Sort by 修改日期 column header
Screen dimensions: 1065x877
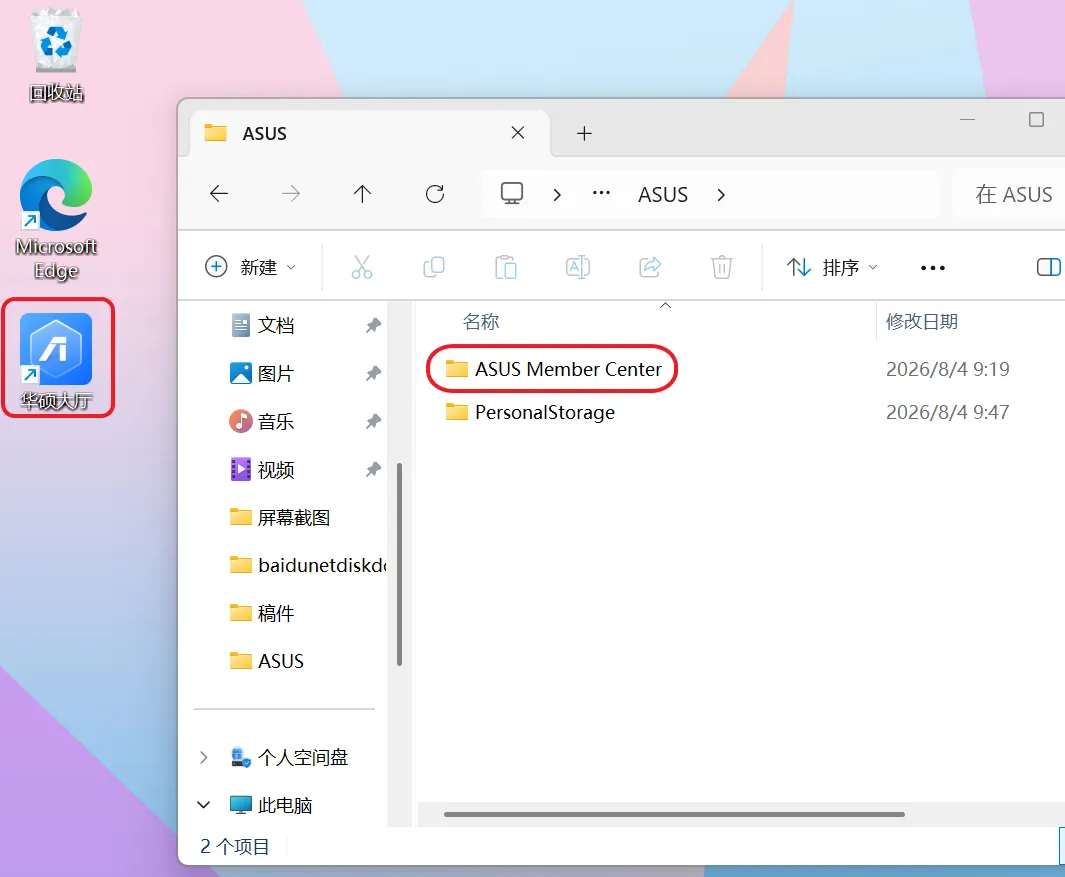[x=922, y=321]
